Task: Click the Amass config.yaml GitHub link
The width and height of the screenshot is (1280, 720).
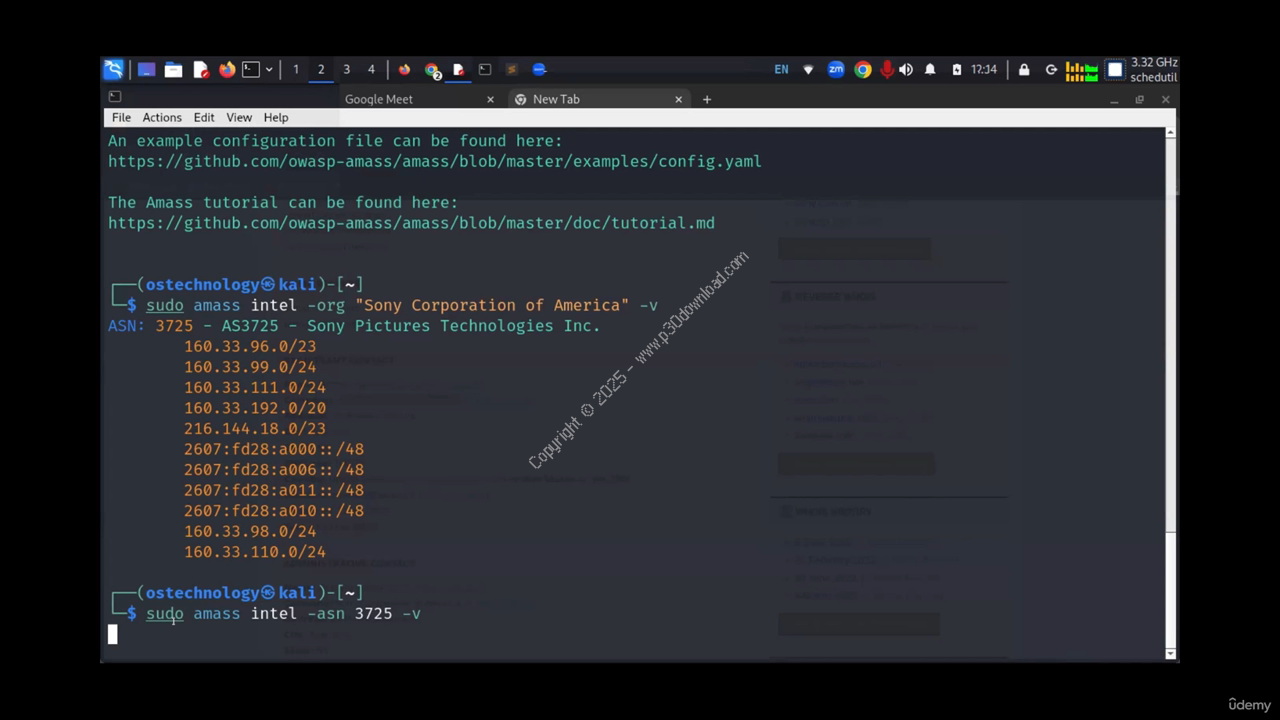Action: (x=434, y=161)
